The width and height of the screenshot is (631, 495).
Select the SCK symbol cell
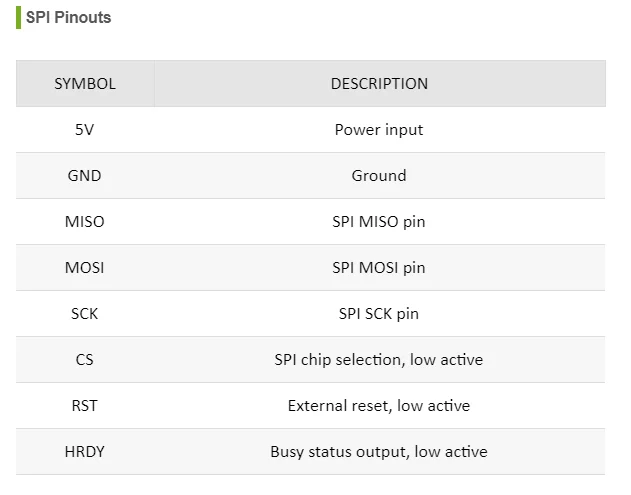pyautogui.click(x=85, y=314)
